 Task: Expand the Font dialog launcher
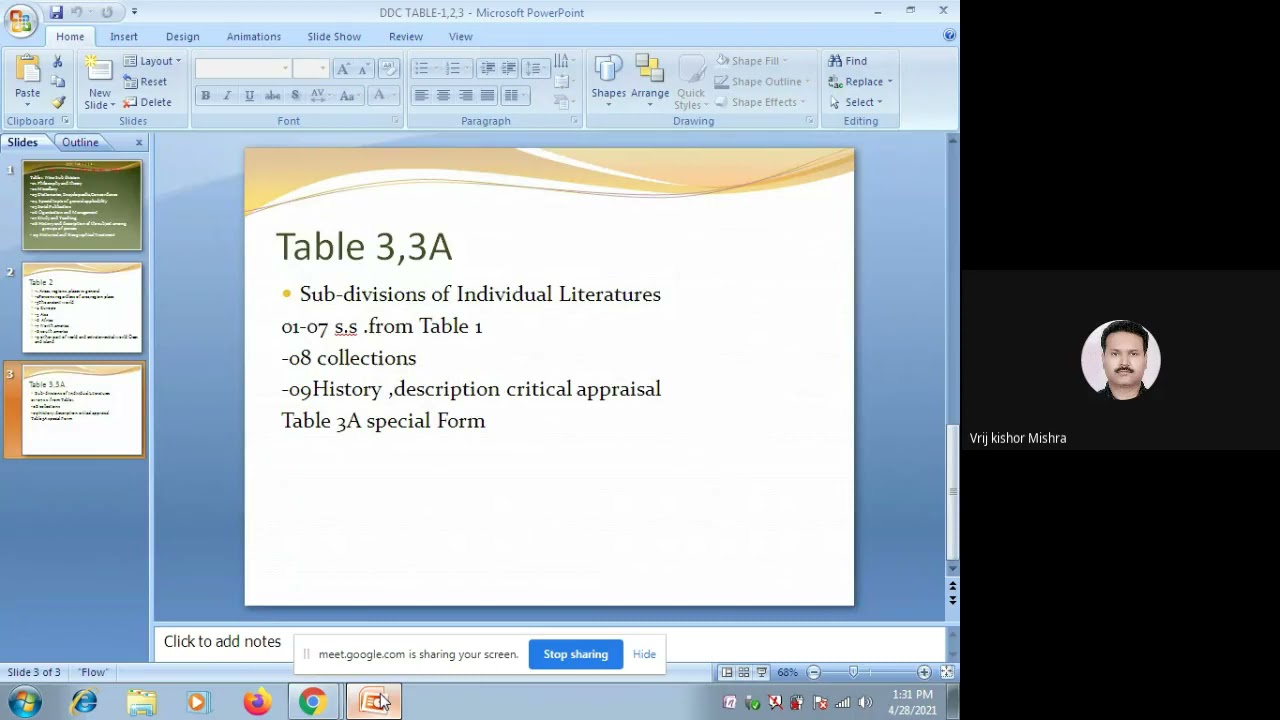pyautogui.click(x=395, y=121)
